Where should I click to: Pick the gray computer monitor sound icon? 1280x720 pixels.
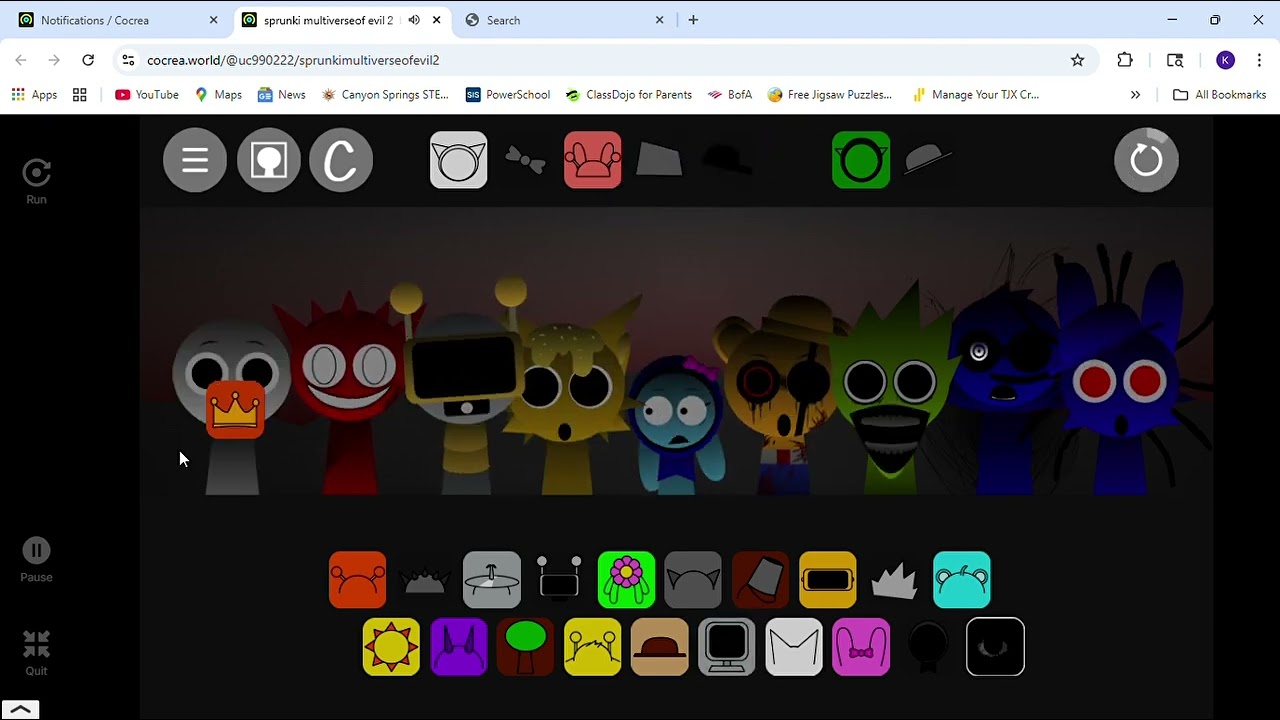click(727, 647)
